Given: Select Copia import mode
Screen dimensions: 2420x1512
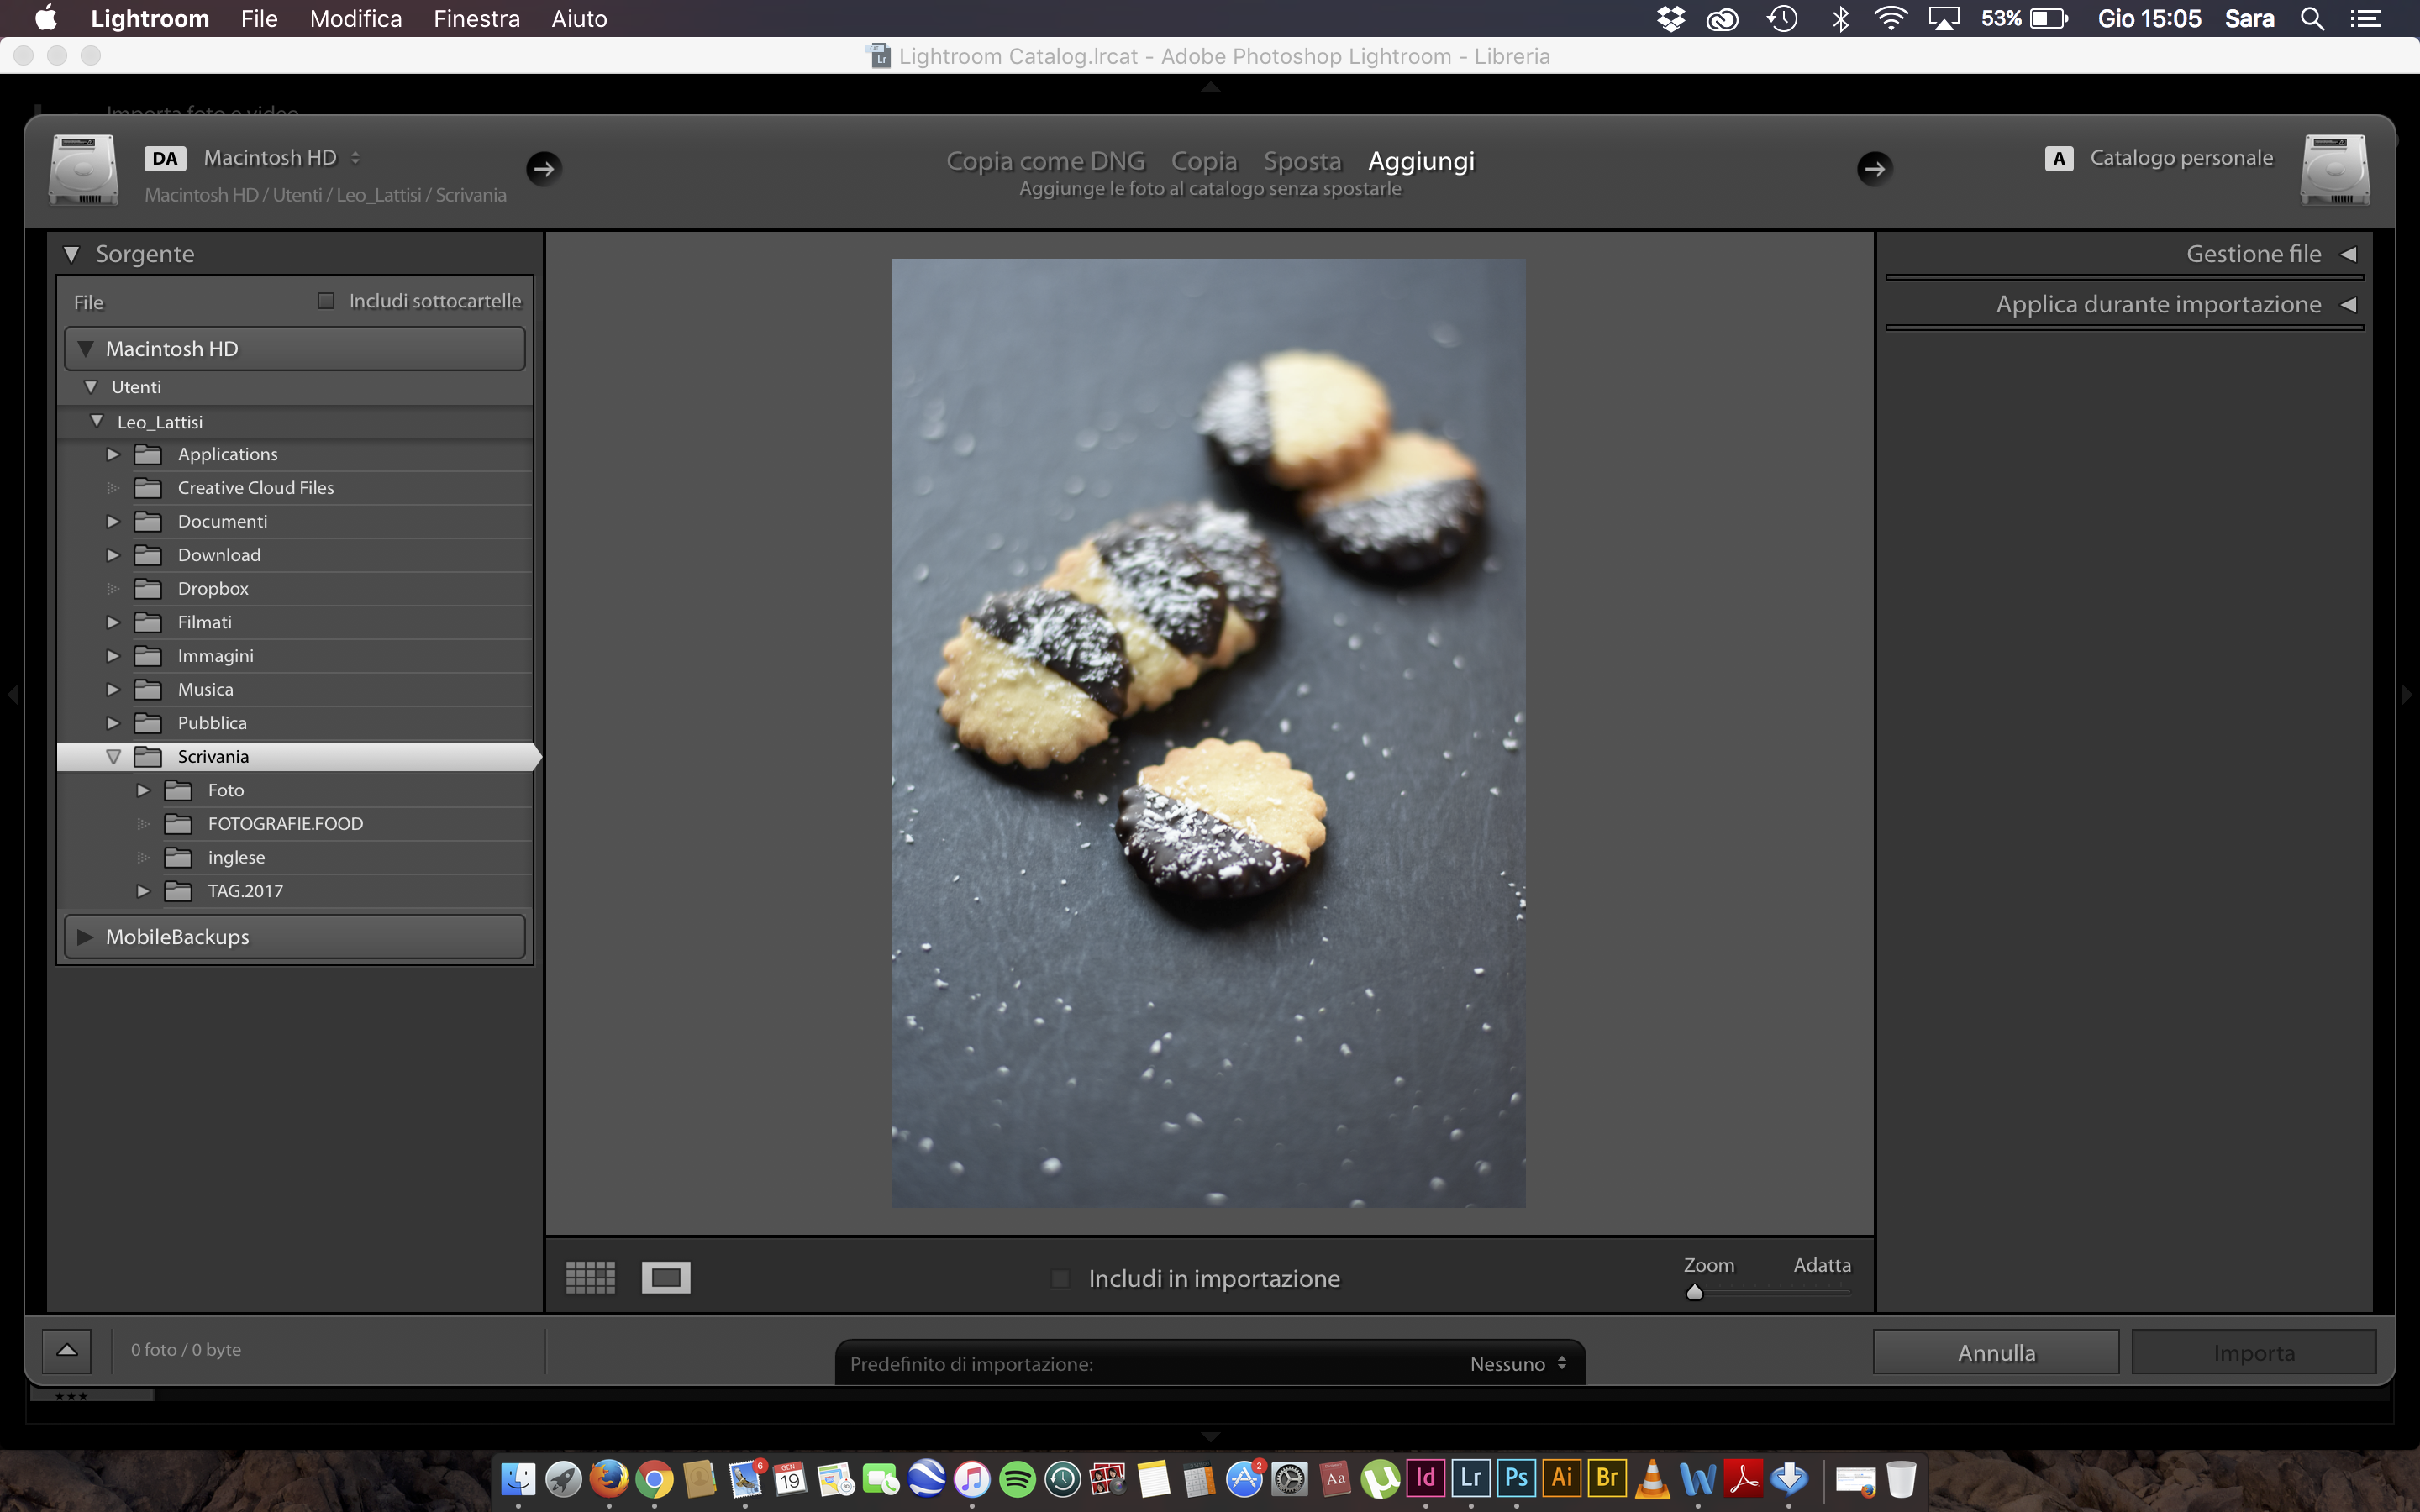Looking at the screenshot, I should click(x=1204, y=161).
